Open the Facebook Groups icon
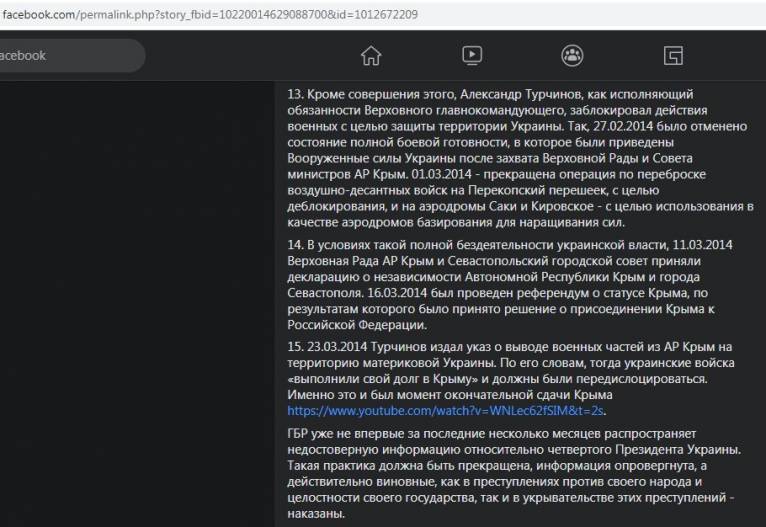The height and width of the screenshot is (527, 766). [x=572, y=56]
